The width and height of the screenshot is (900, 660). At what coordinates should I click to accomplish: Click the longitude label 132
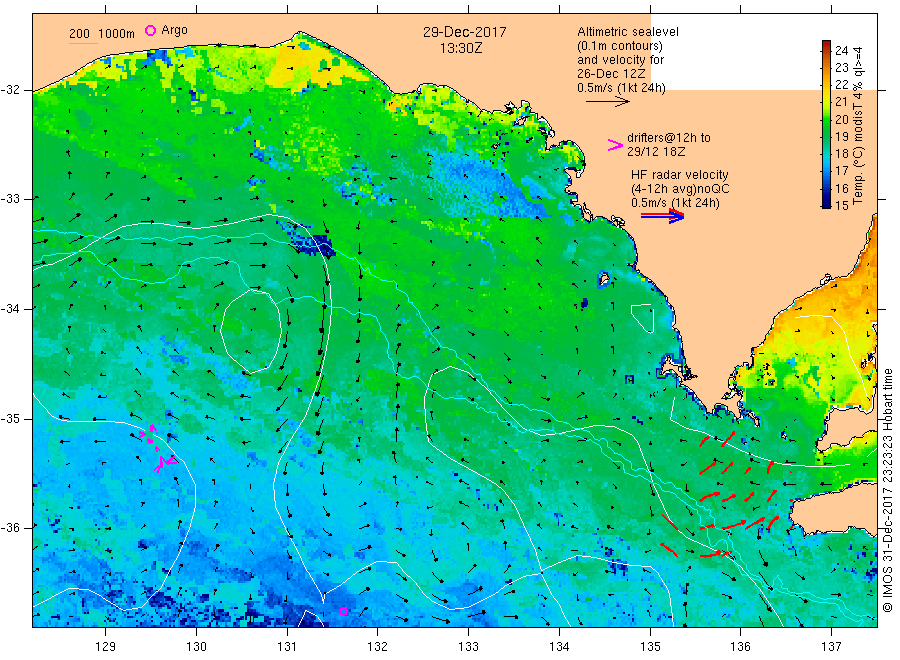(378, 647)
